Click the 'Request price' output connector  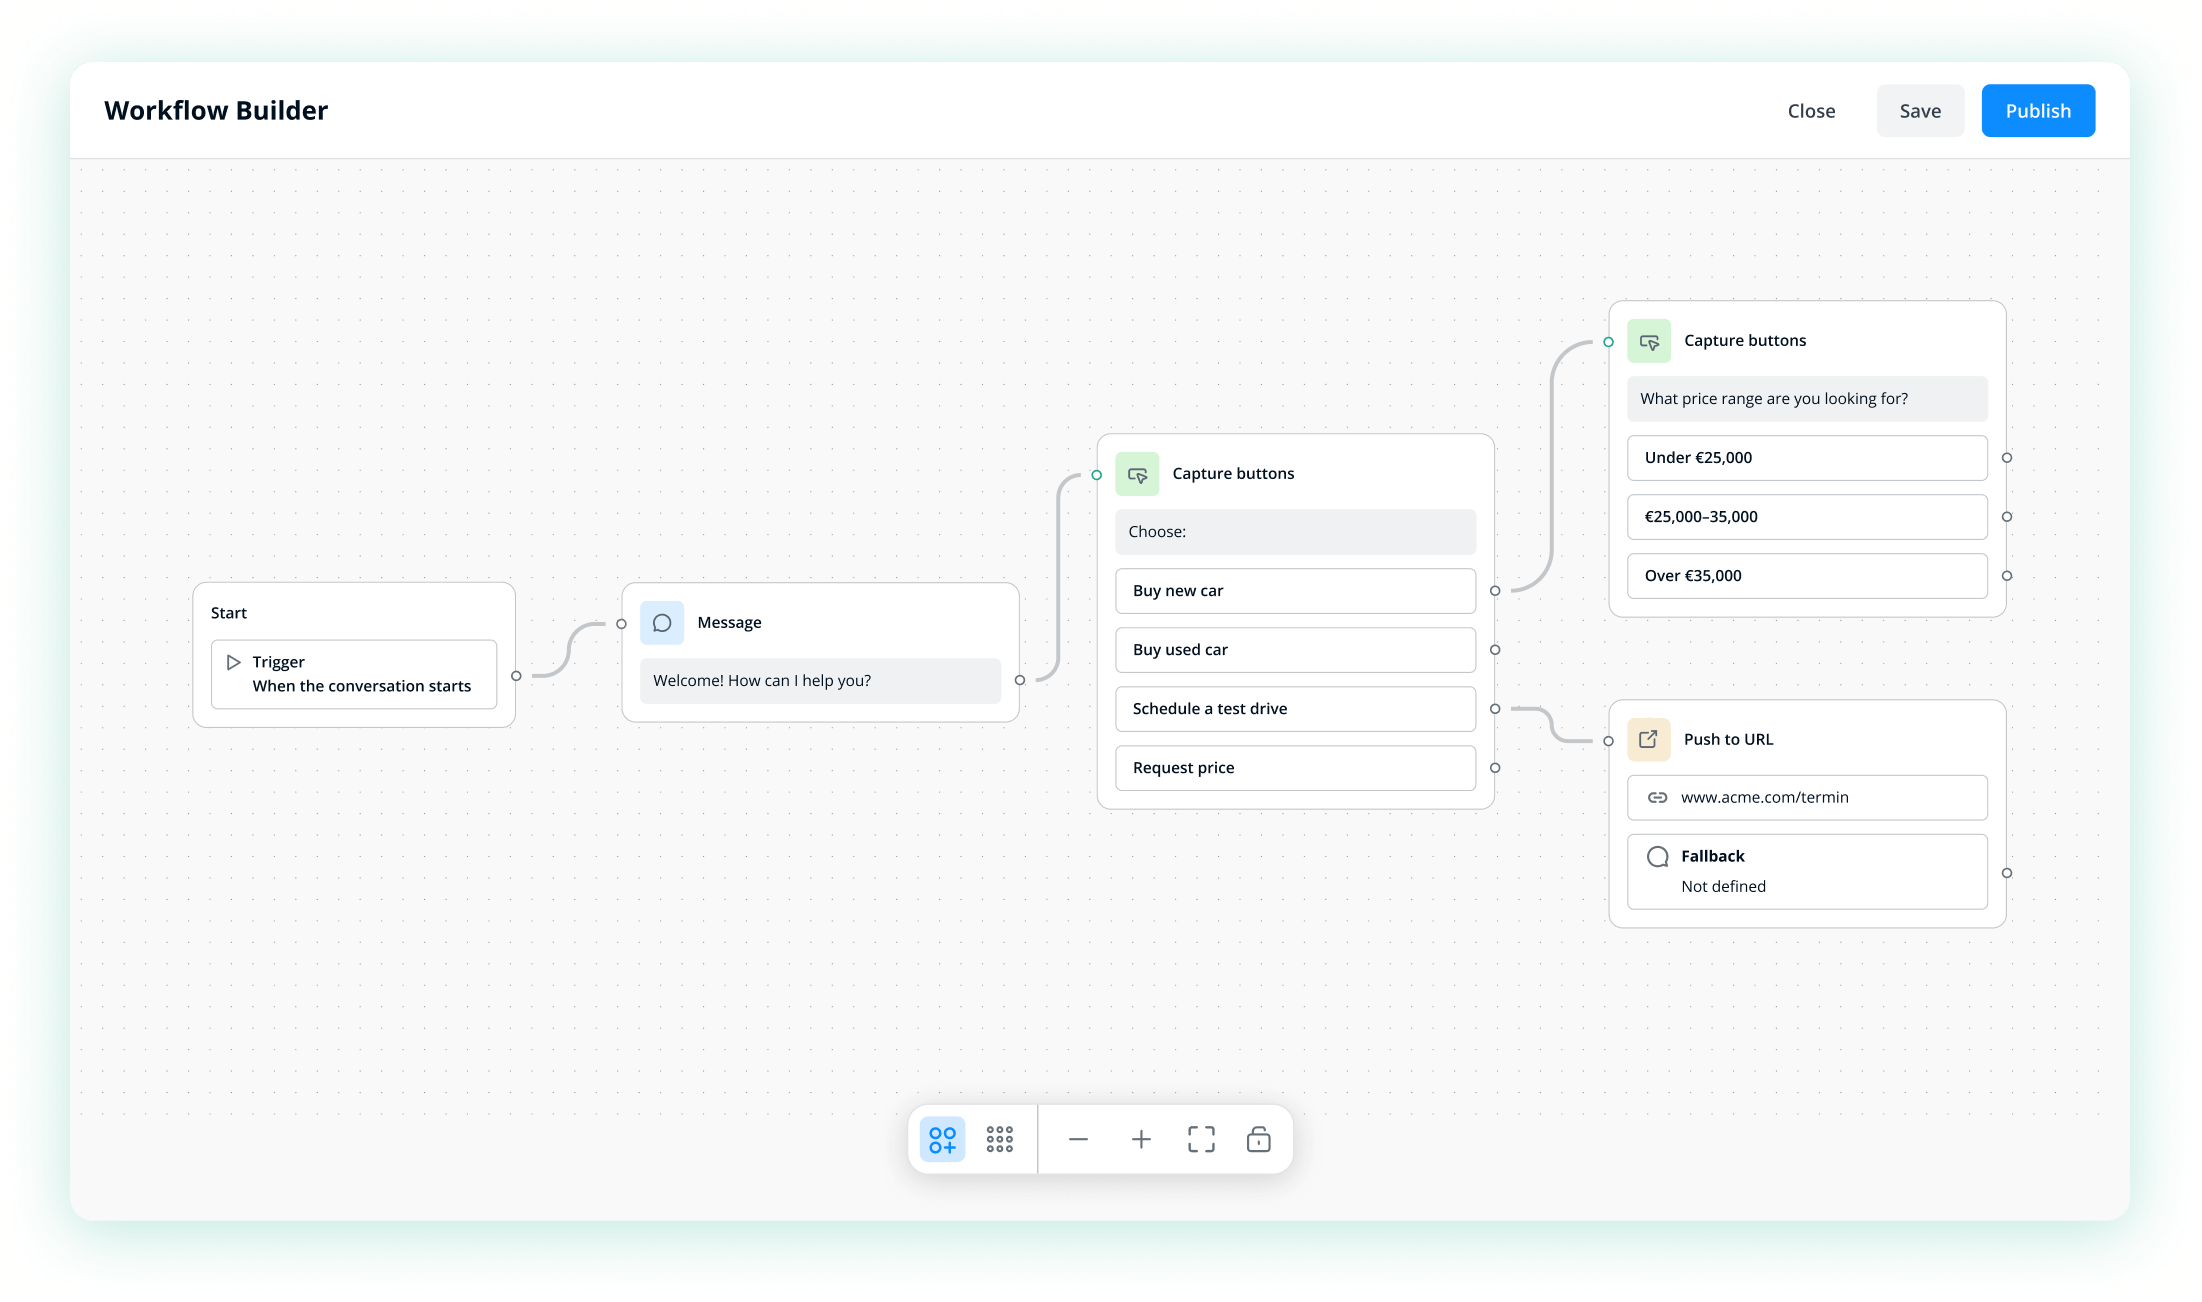(1495, 768)
